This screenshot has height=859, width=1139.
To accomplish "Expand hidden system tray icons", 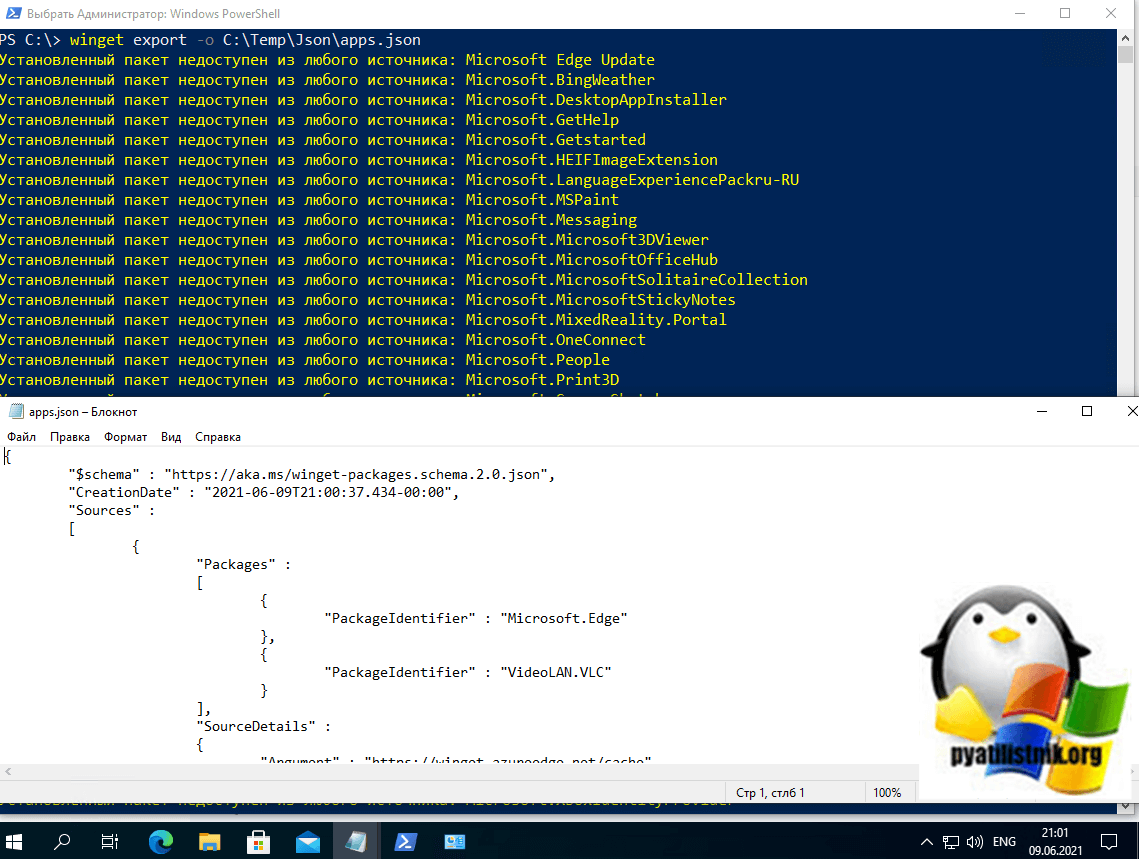I will [927, 841].
